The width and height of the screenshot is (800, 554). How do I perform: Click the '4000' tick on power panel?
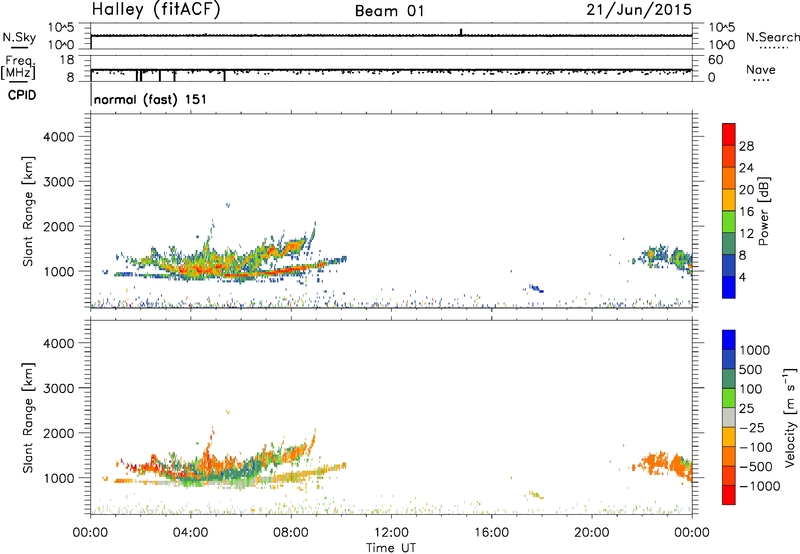point(59,137)
